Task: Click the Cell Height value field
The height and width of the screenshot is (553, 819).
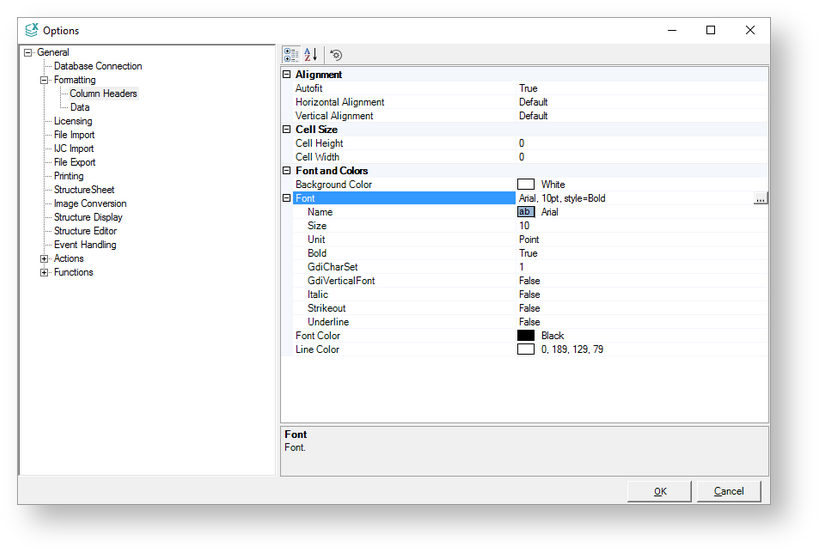Action: 640,144
